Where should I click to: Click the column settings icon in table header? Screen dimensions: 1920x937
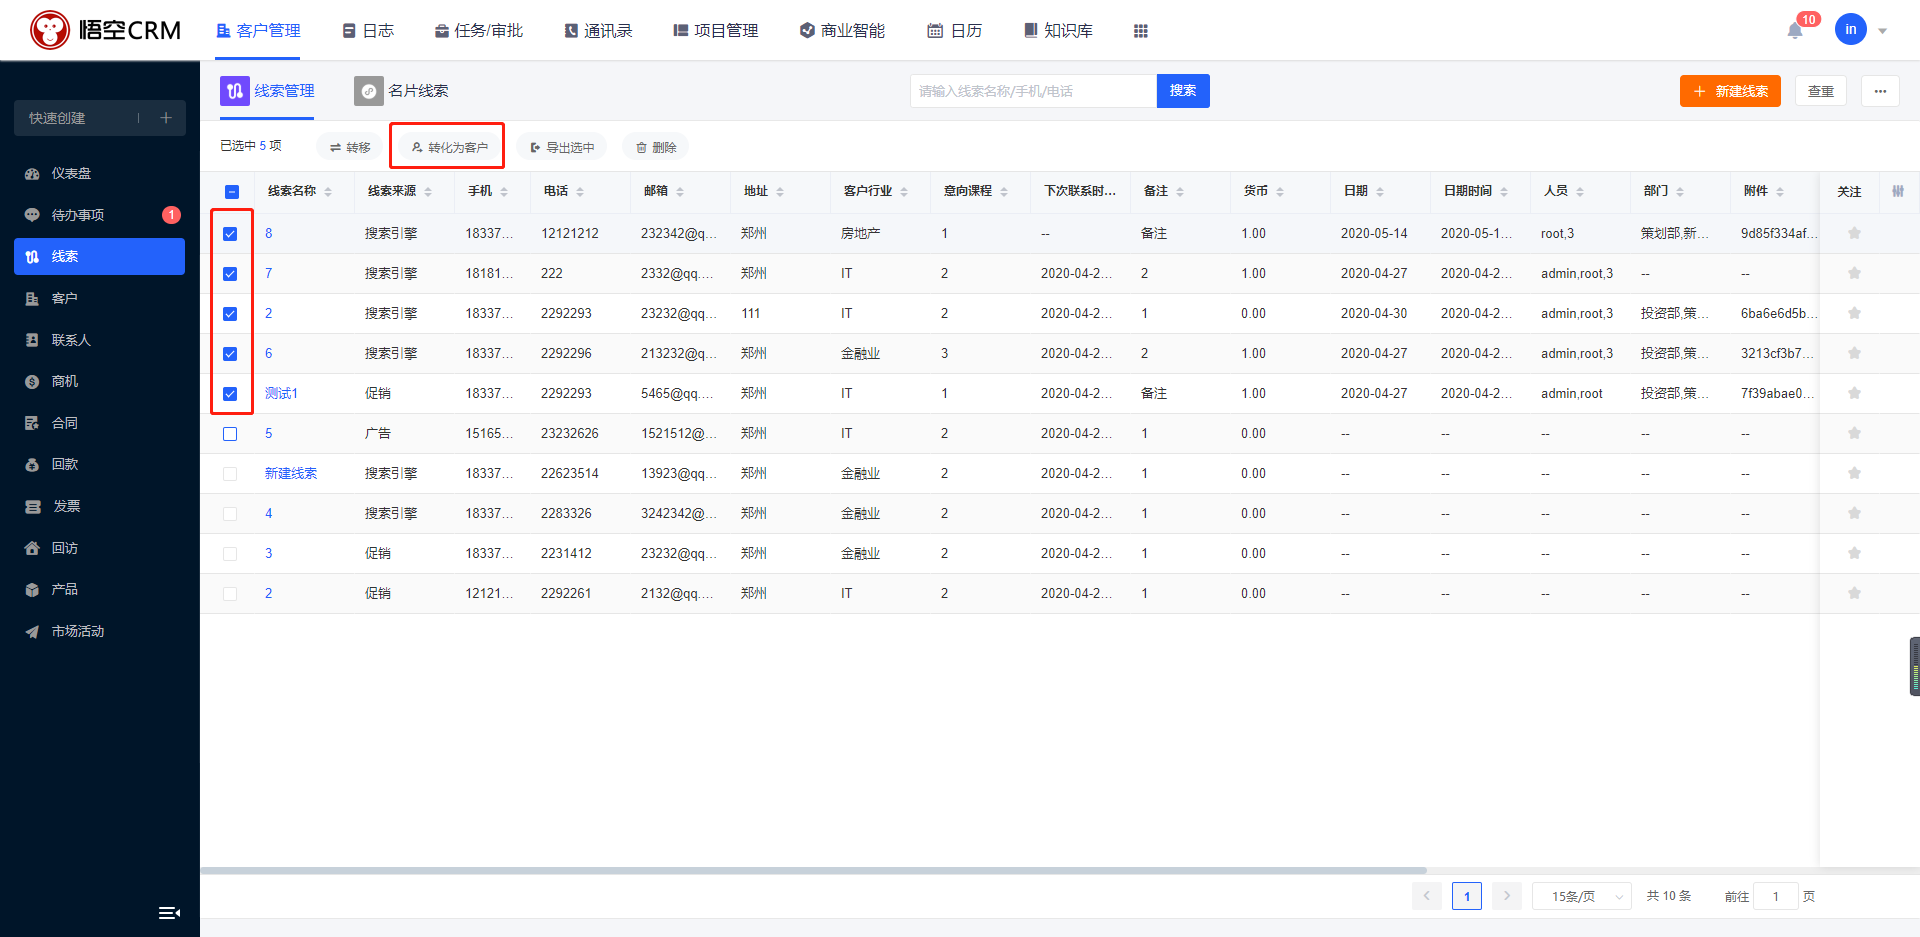[x=1897, y=191]
